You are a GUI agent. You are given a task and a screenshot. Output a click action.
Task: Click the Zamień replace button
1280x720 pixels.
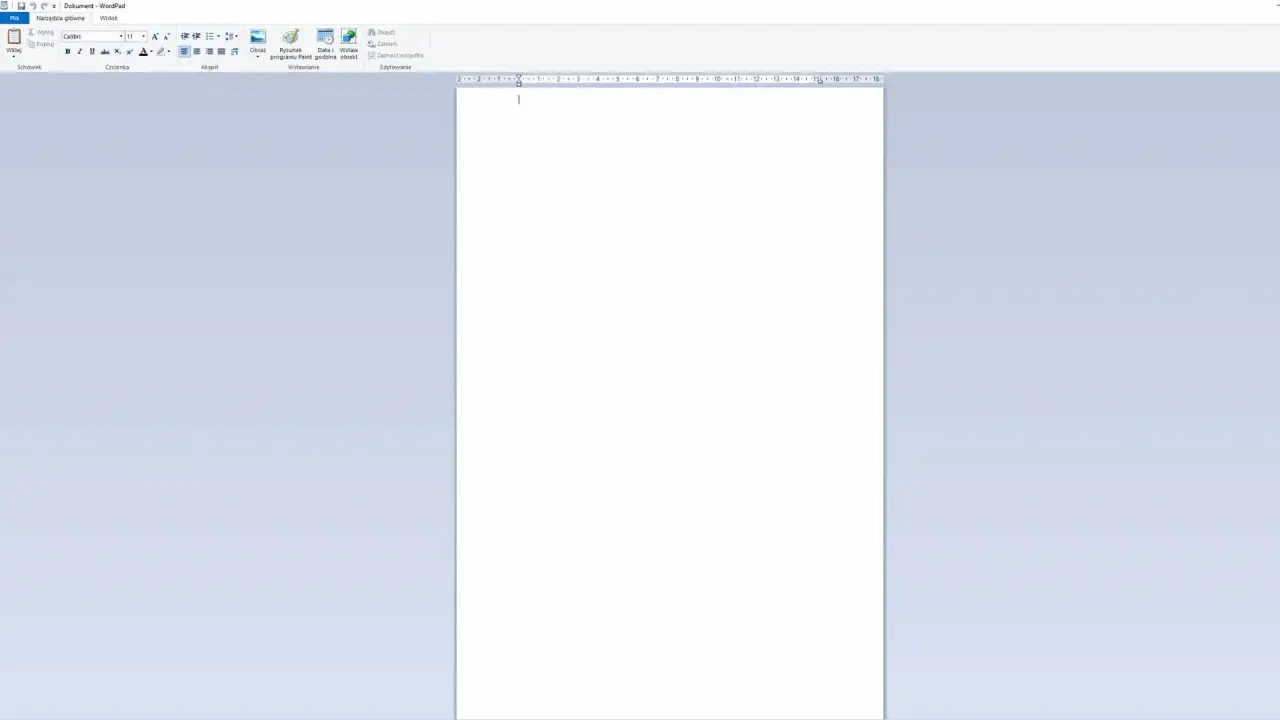(383, 44)
